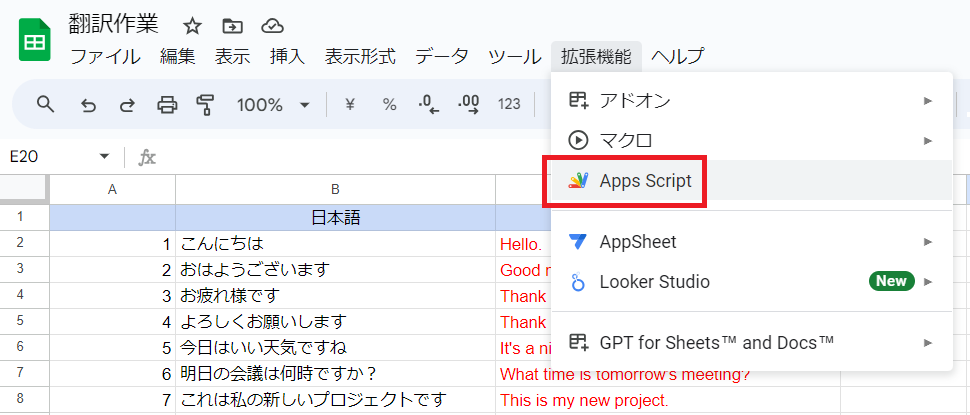The image size is (970, 415).
Task: Open the 123 number format menu
Action: (509, 105)
